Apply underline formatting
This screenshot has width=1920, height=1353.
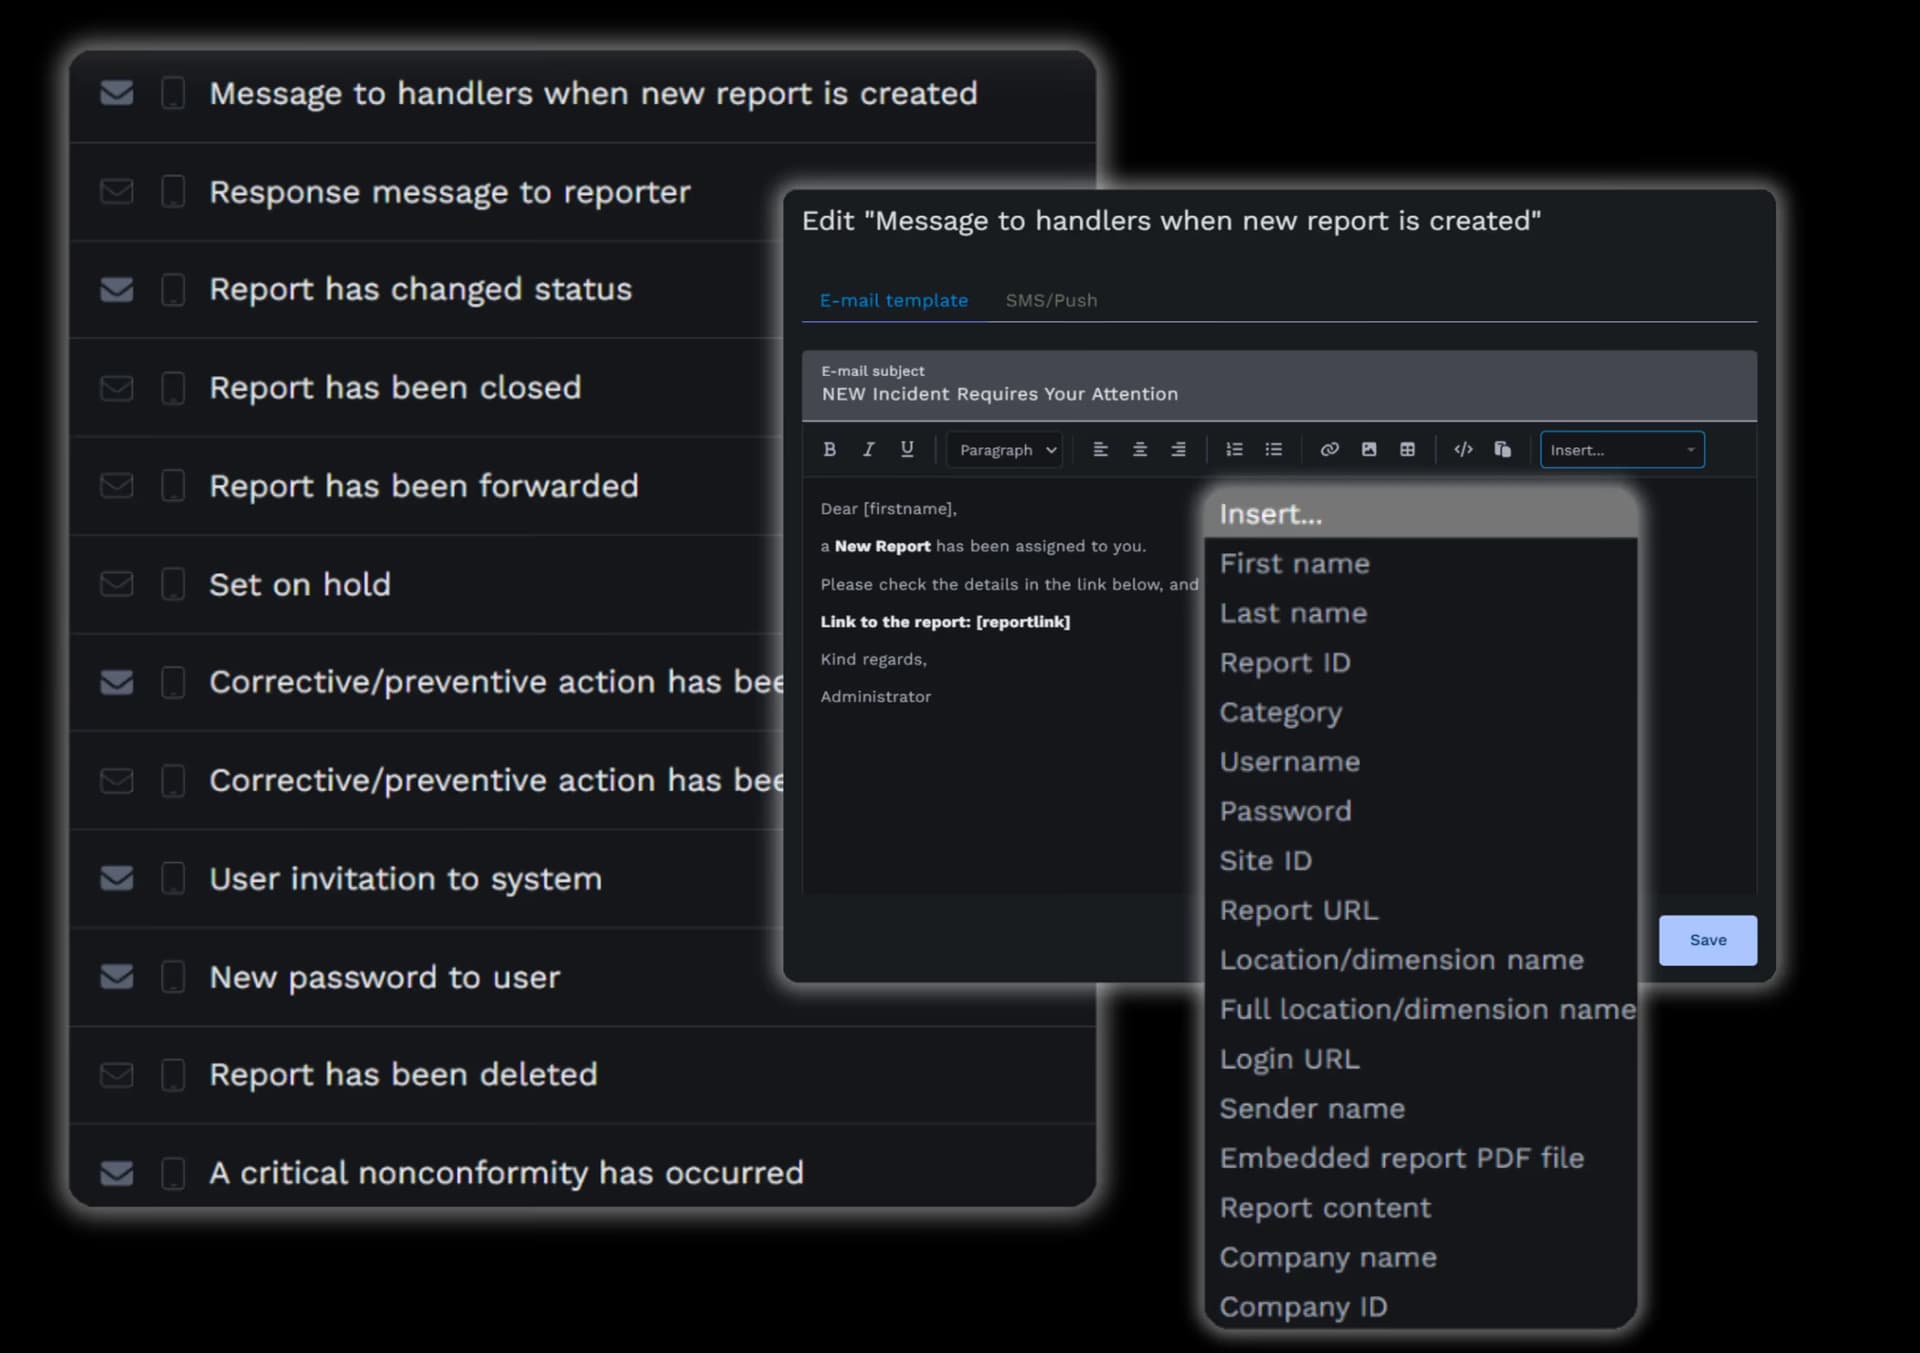907,450
